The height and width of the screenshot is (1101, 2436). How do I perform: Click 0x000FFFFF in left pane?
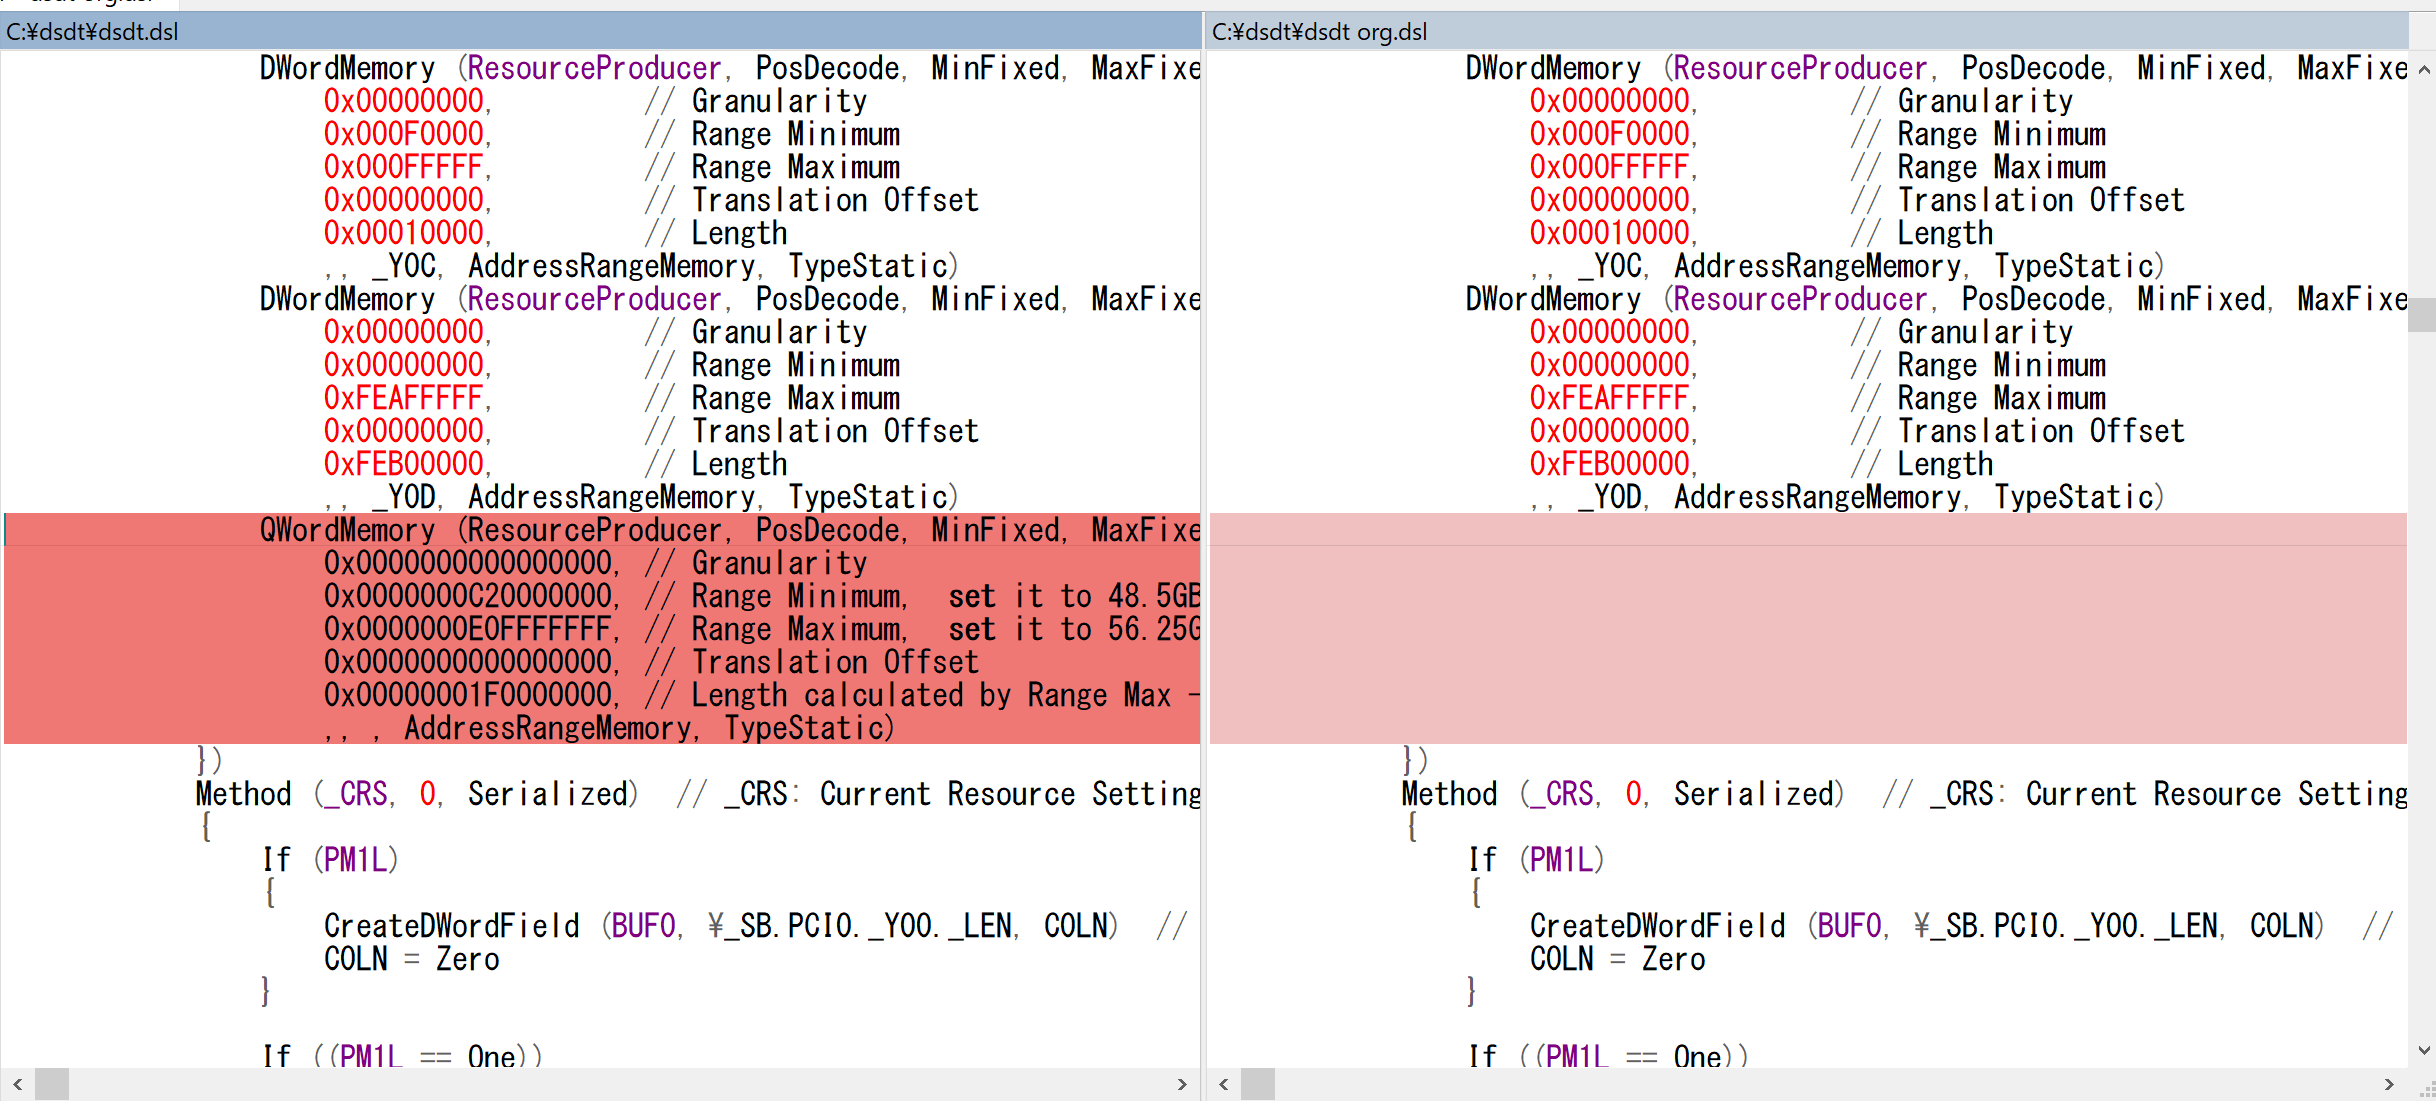(404, 167)
